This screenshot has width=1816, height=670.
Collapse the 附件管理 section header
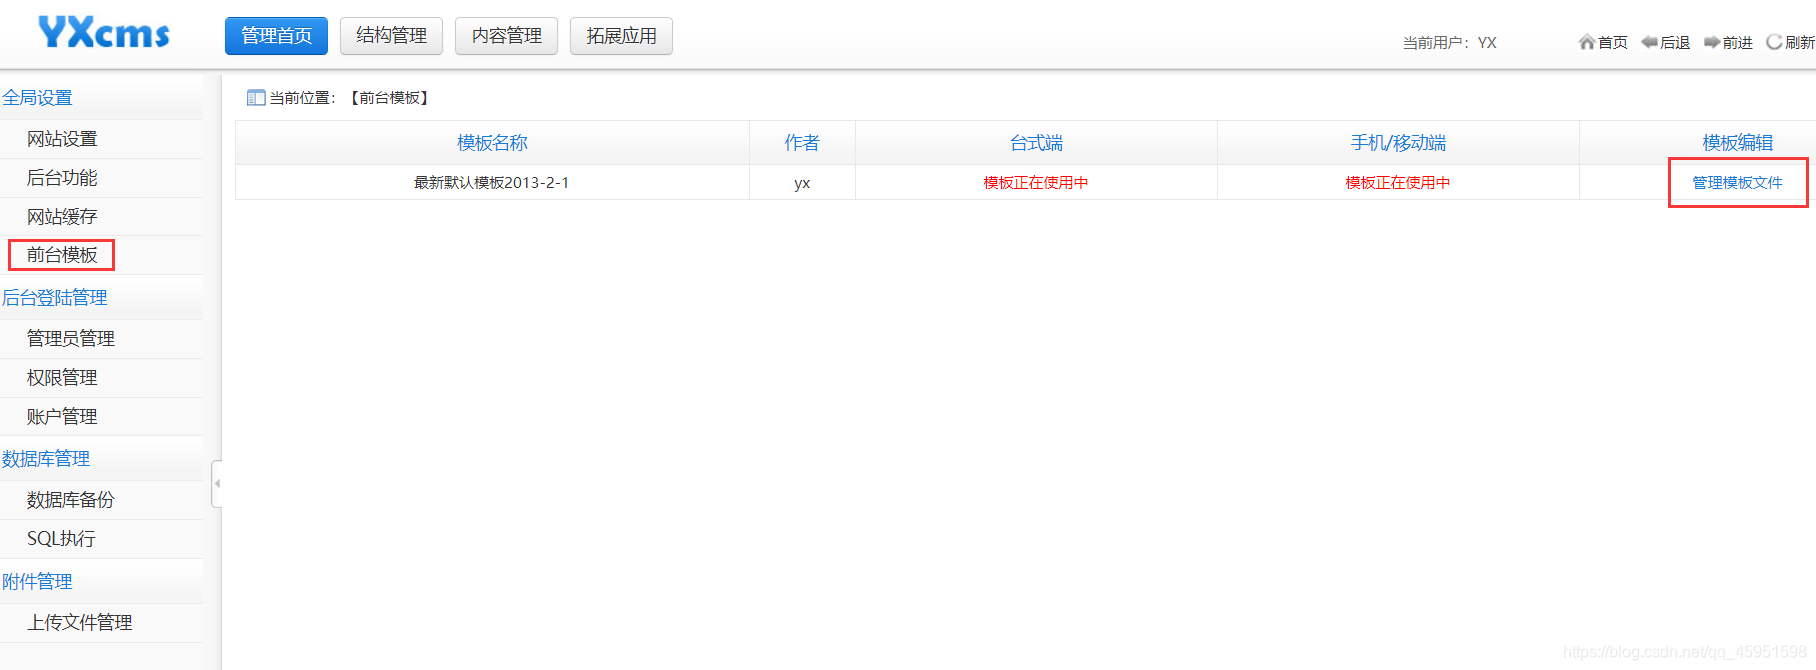point(101,581)
